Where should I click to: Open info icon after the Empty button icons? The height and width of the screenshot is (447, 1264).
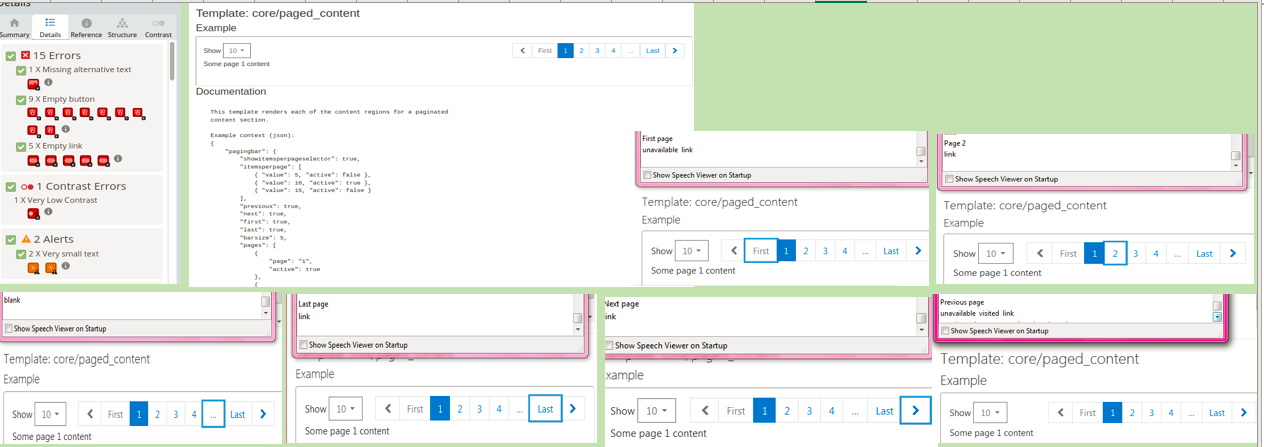[66, 129]
